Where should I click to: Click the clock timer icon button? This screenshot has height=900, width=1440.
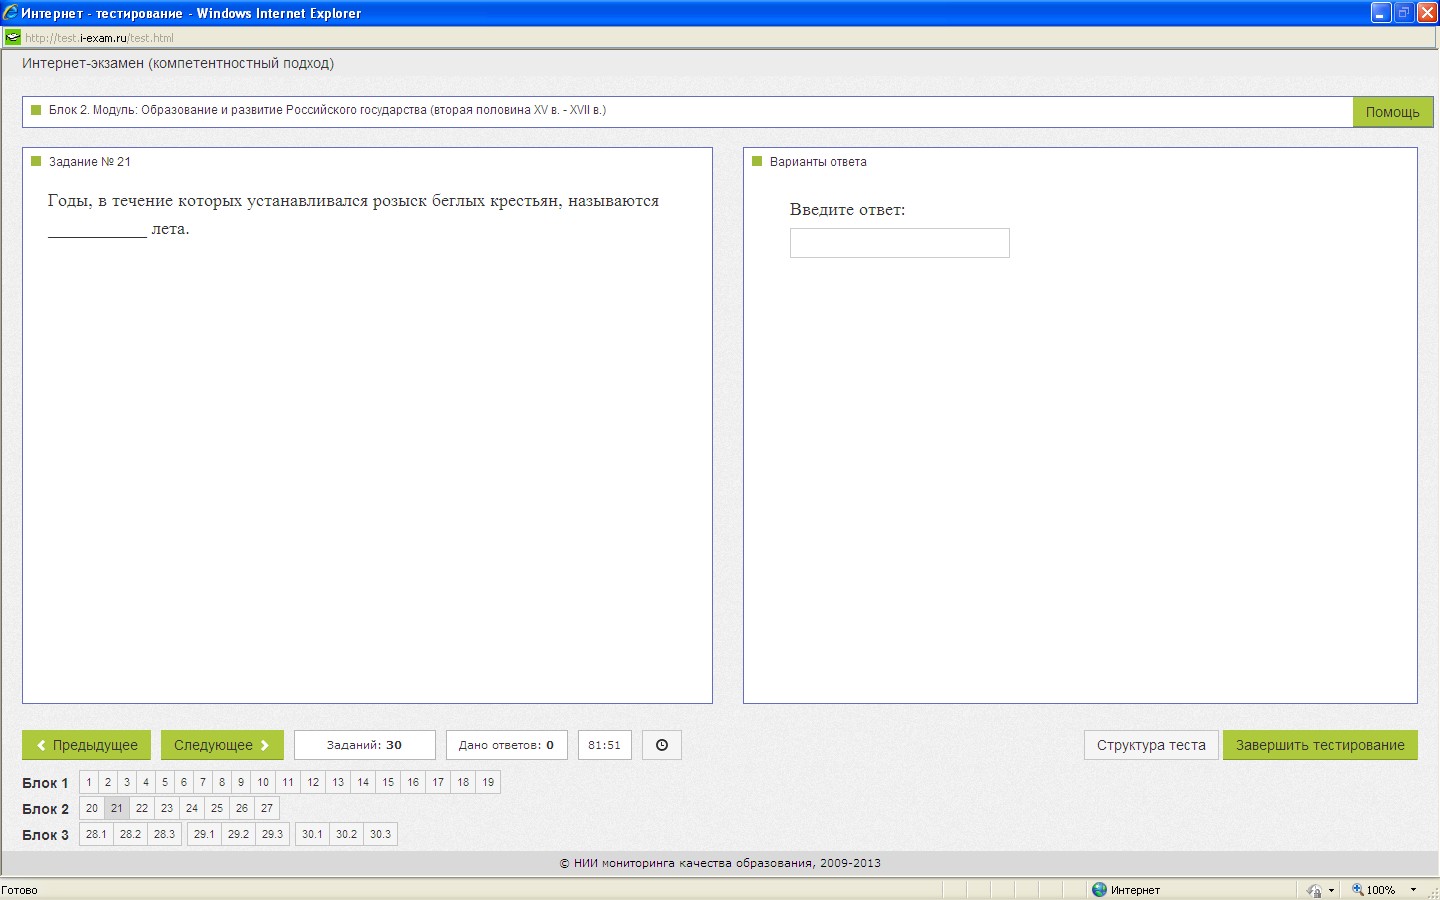661,745
